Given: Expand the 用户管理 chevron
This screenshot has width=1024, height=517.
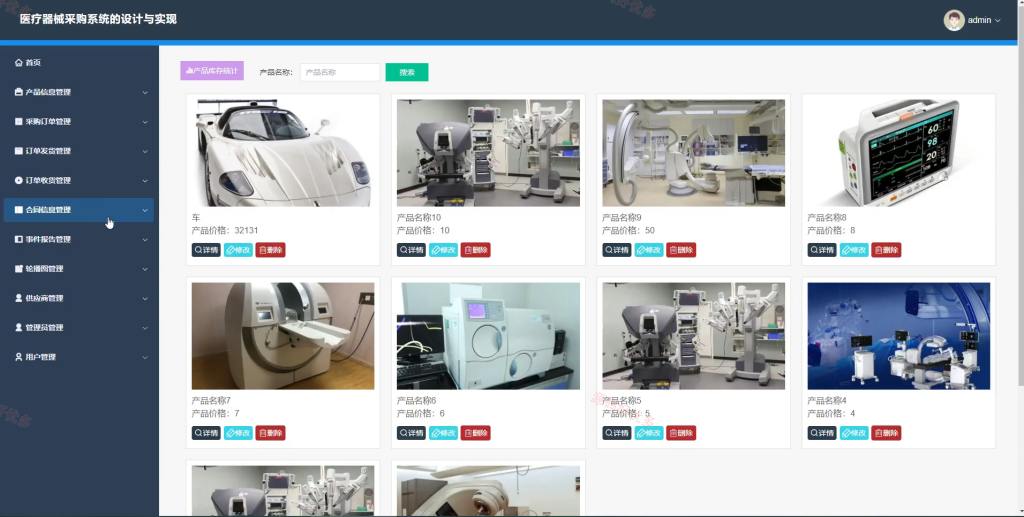Looking at the screenshot, I should pyautogui.click(x=145, y=358).
